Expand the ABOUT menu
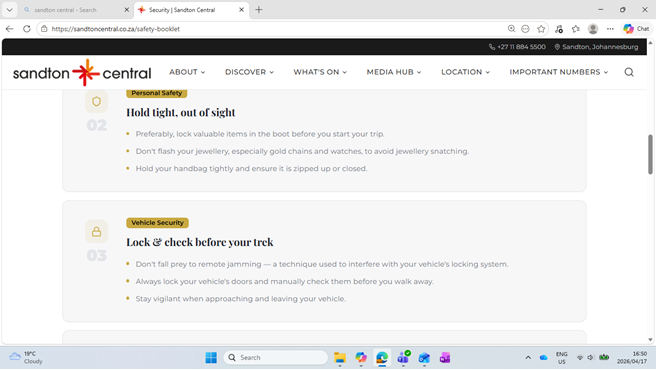657x370 pixels. pos(187,72)
